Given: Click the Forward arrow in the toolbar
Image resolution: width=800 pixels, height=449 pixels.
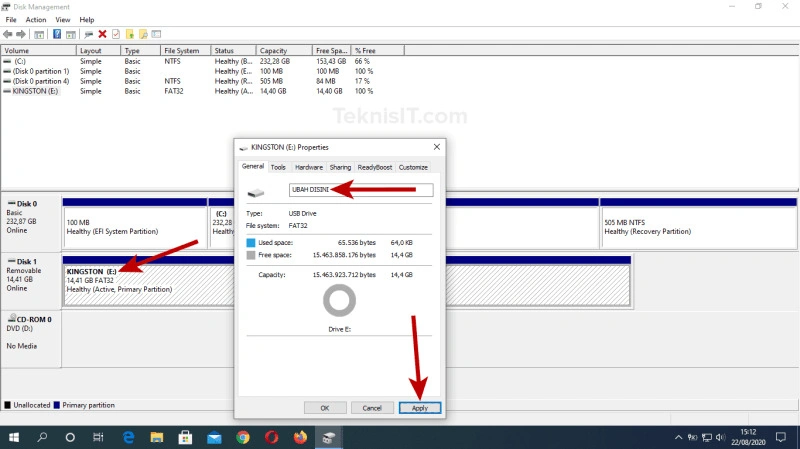Looking at the screenshot, I should coord(21,34).
